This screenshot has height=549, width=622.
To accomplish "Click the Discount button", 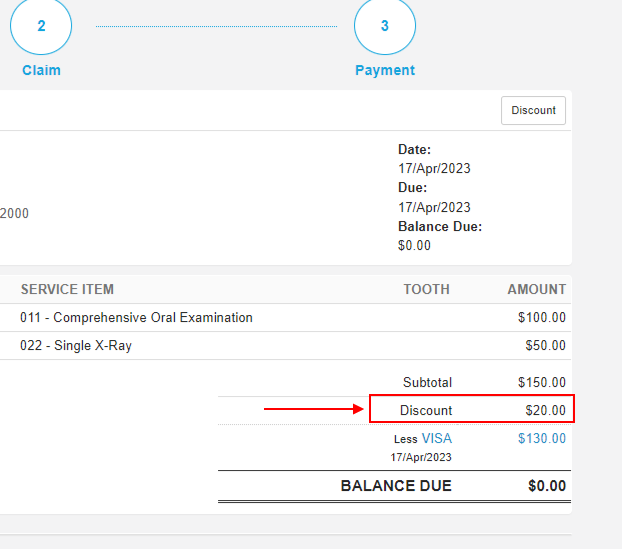I will click(533, 110).
